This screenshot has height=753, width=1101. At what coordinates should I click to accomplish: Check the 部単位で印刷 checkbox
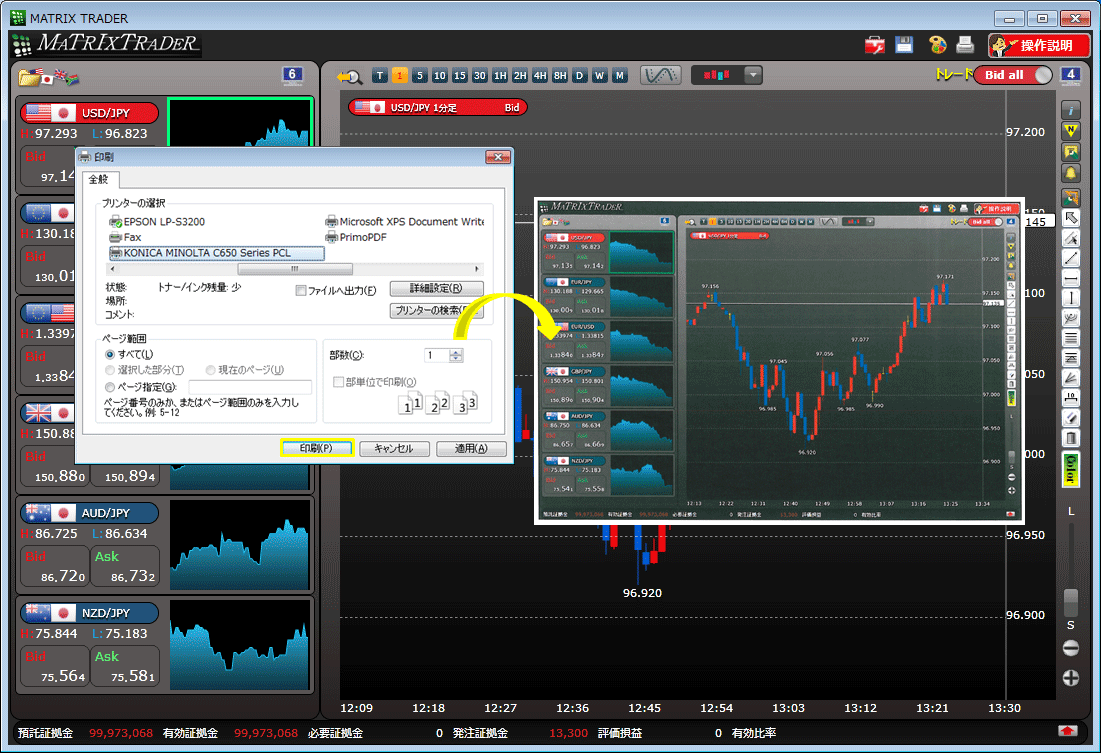pyautogui.click(x=338, y=381)
